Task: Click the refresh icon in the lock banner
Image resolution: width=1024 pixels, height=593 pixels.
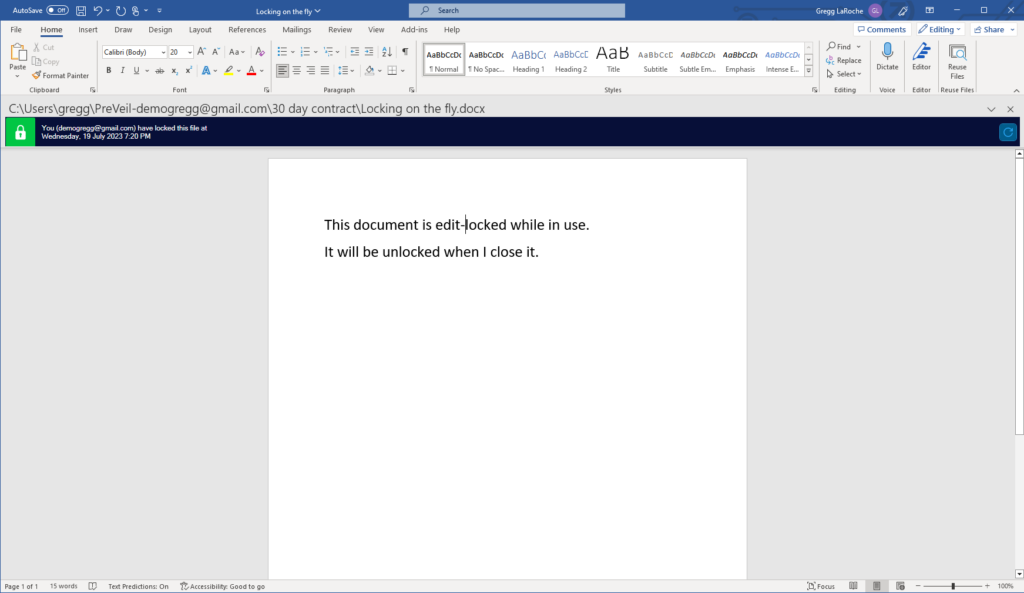Action: tap(1008, 132)
